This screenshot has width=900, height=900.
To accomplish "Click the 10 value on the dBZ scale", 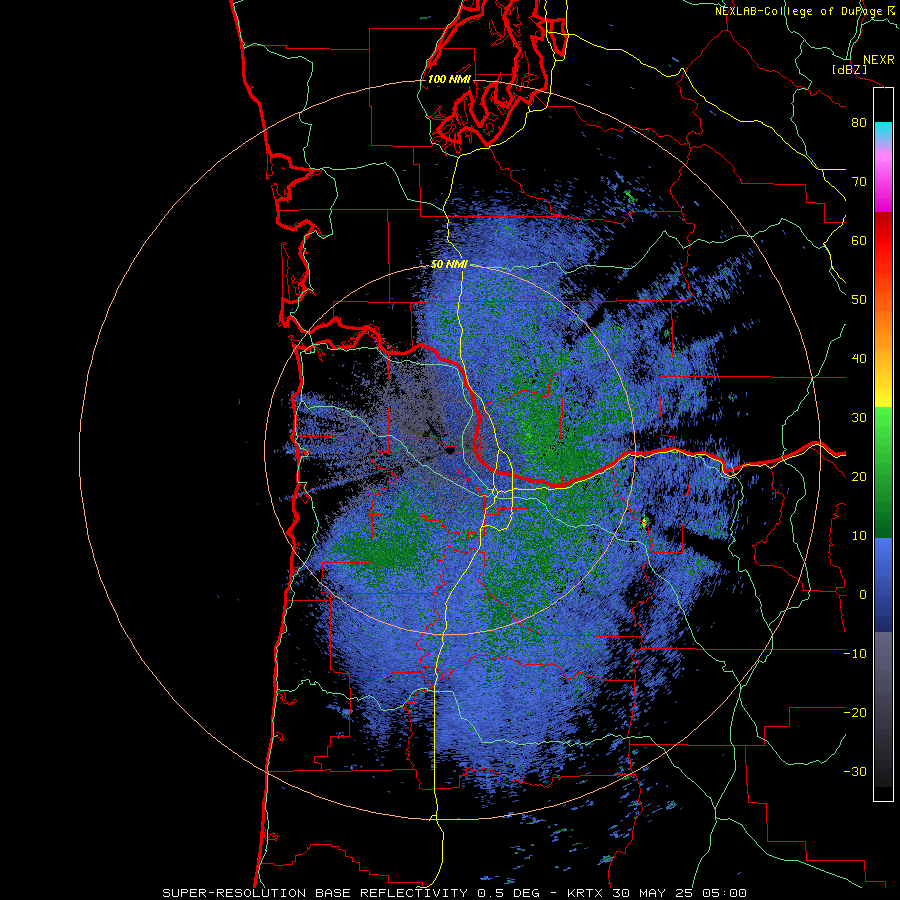I will tap(859, 536).
